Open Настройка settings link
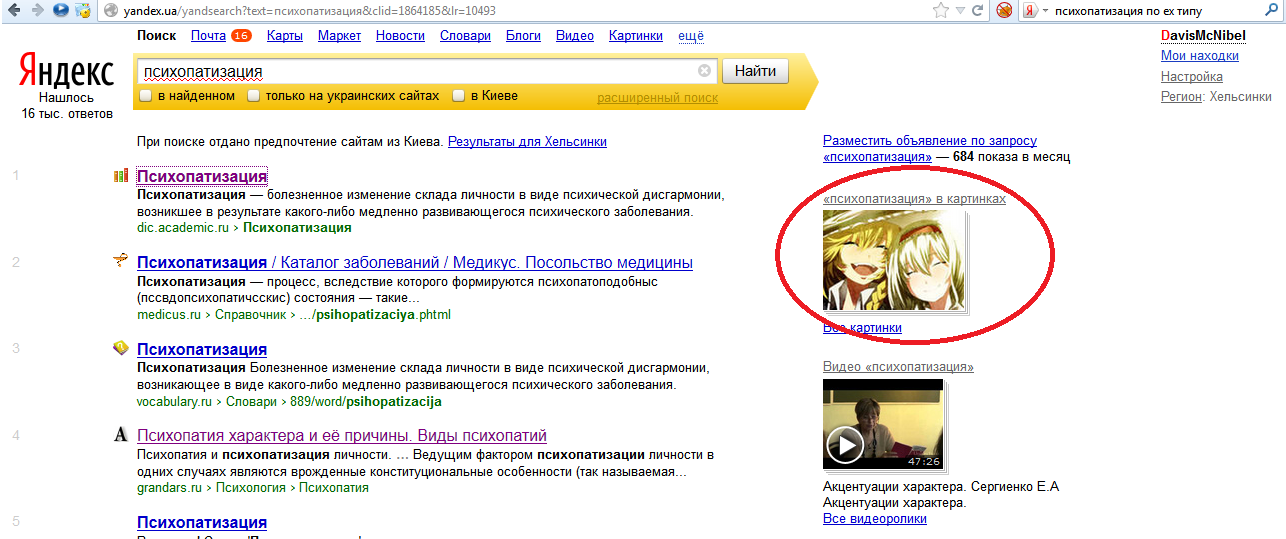The width and height of the screenshot is (1286, 539). click(1192, 77)
